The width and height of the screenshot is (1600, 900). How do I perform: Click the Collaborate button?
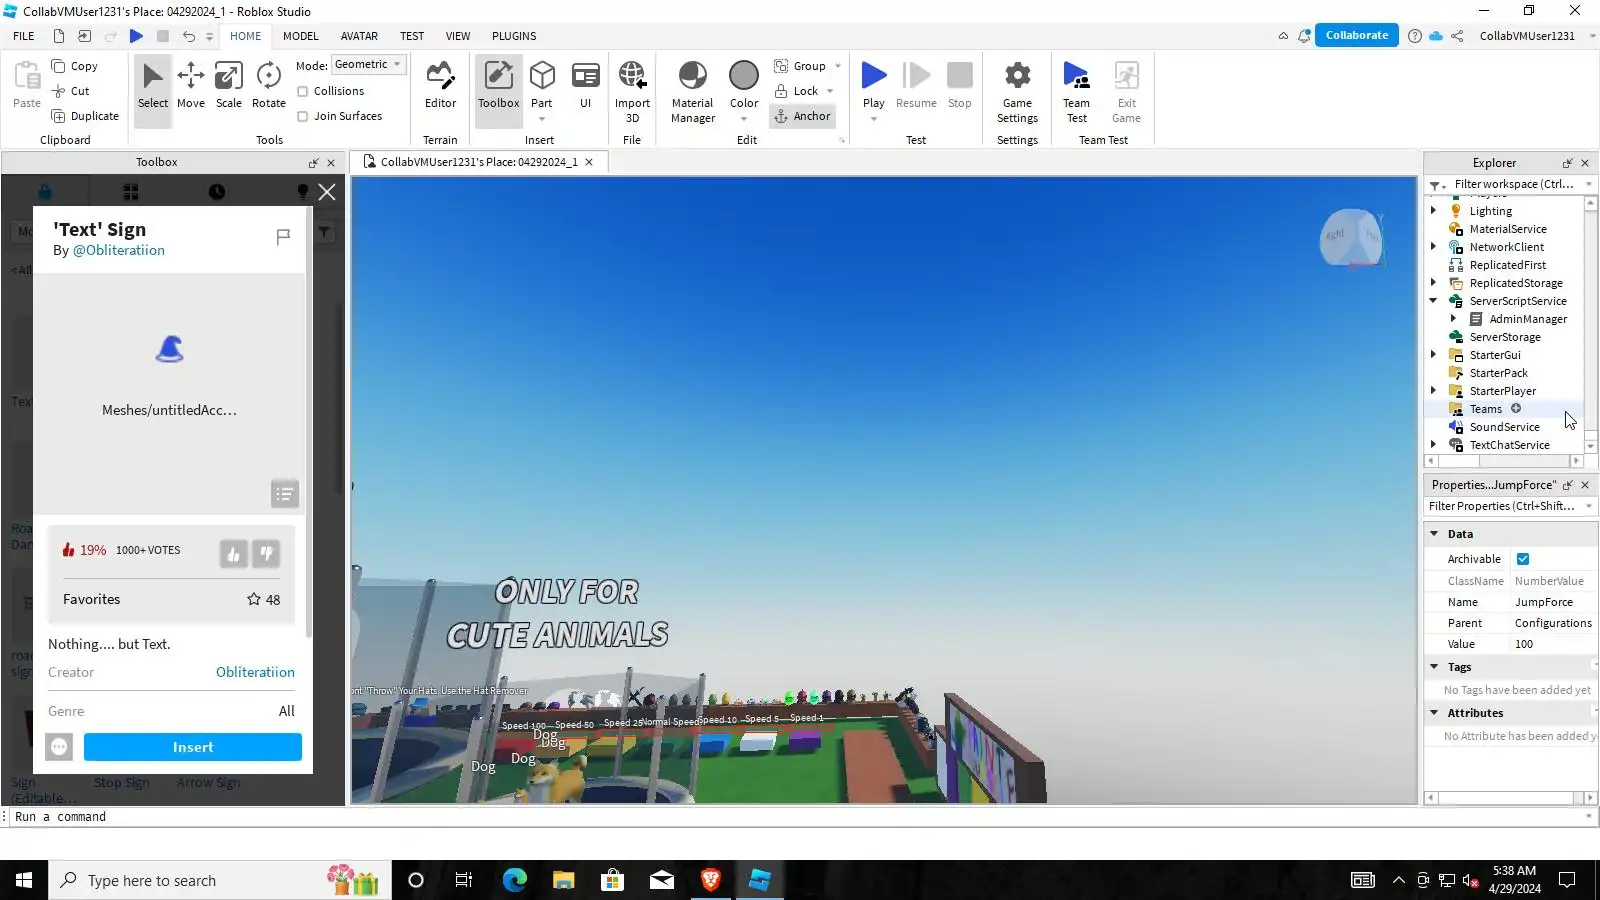click(1357, 35)
